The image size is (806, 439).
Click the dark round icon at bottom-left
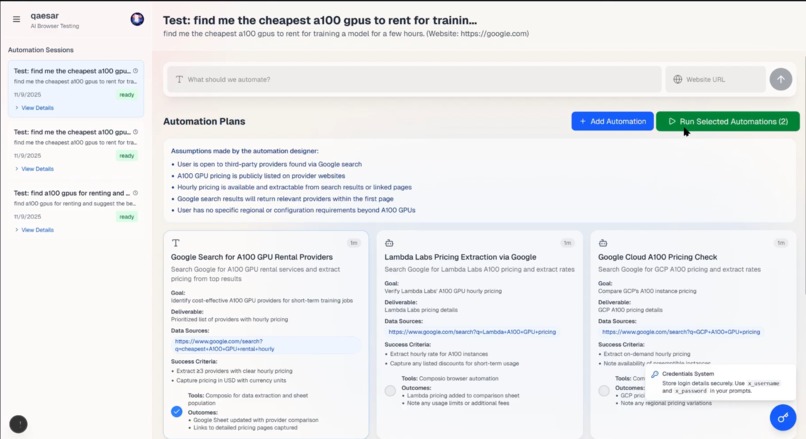[x=19, y=424]
